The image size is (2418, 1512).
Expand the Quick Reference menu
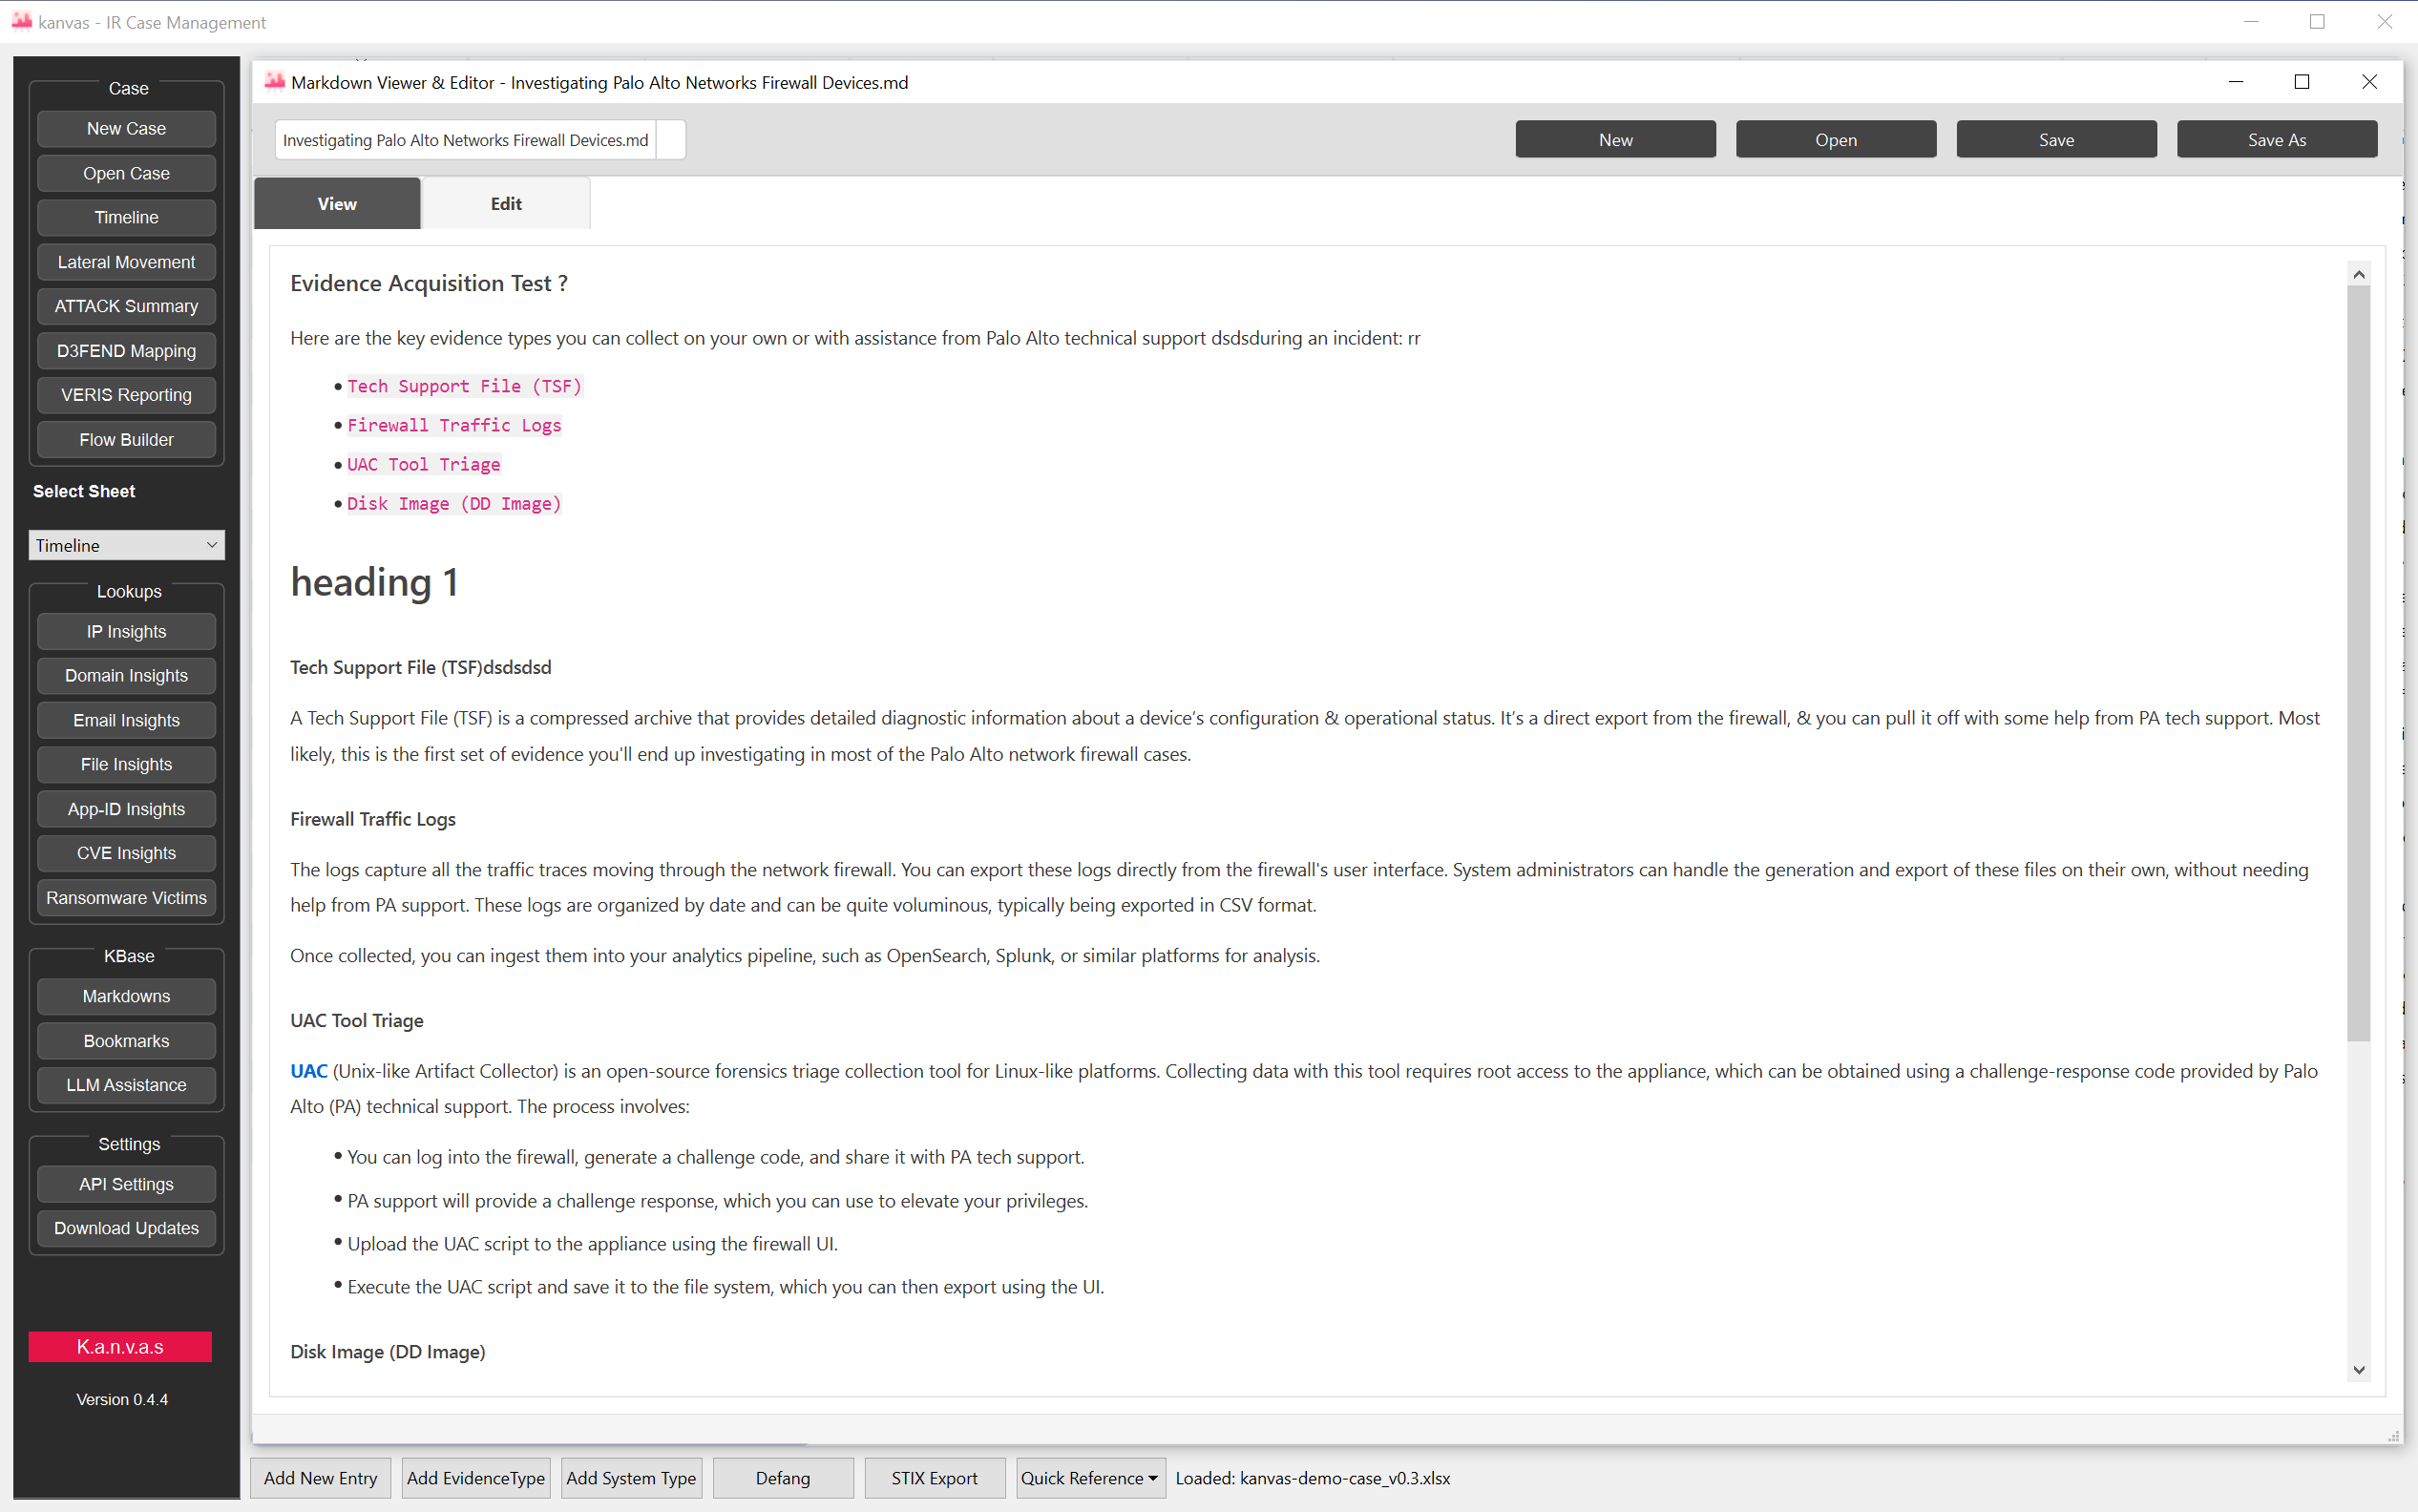pyautogui.click(x=1089, y=1478)
